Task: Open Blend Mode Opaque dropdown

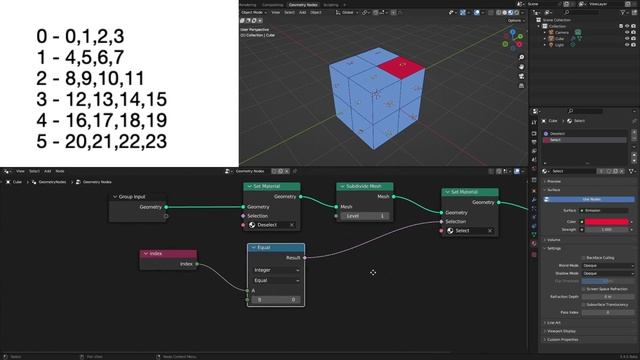Action: click(x=608, y=266)
